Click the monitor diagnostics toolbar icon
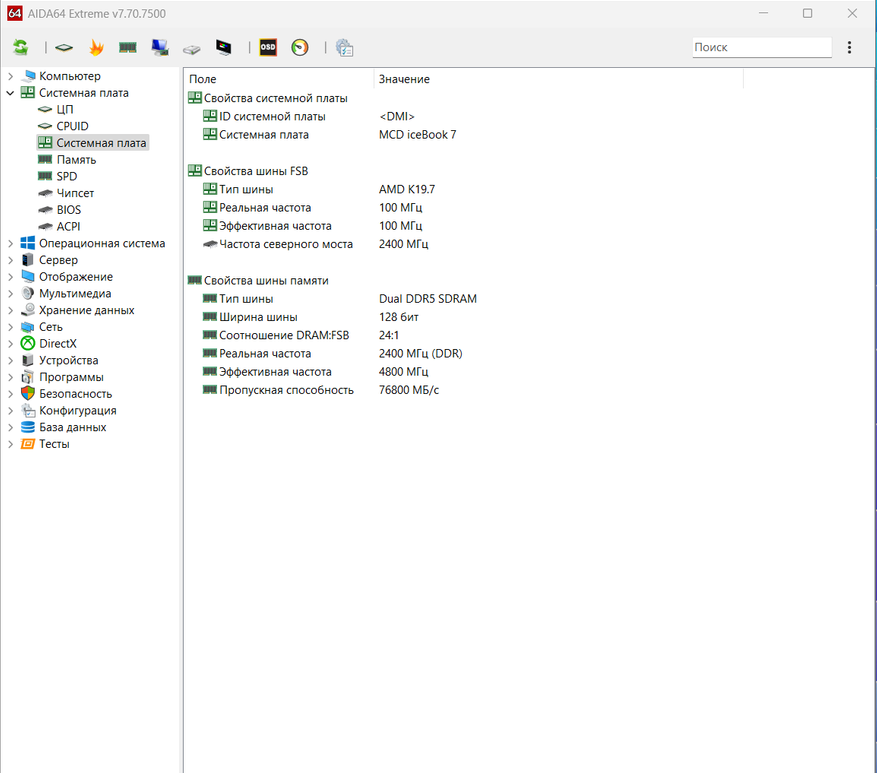Image resolution: width=877 pixels, height=773 pixels. [x=223, y=47]
